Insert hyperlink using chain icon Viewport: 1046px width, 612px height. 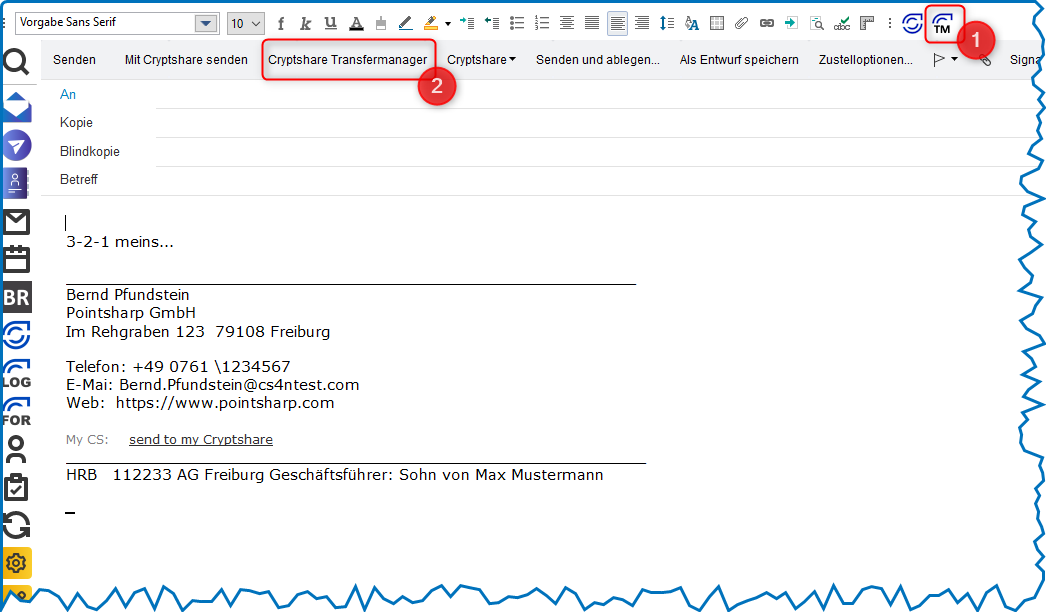pos(766,23)
